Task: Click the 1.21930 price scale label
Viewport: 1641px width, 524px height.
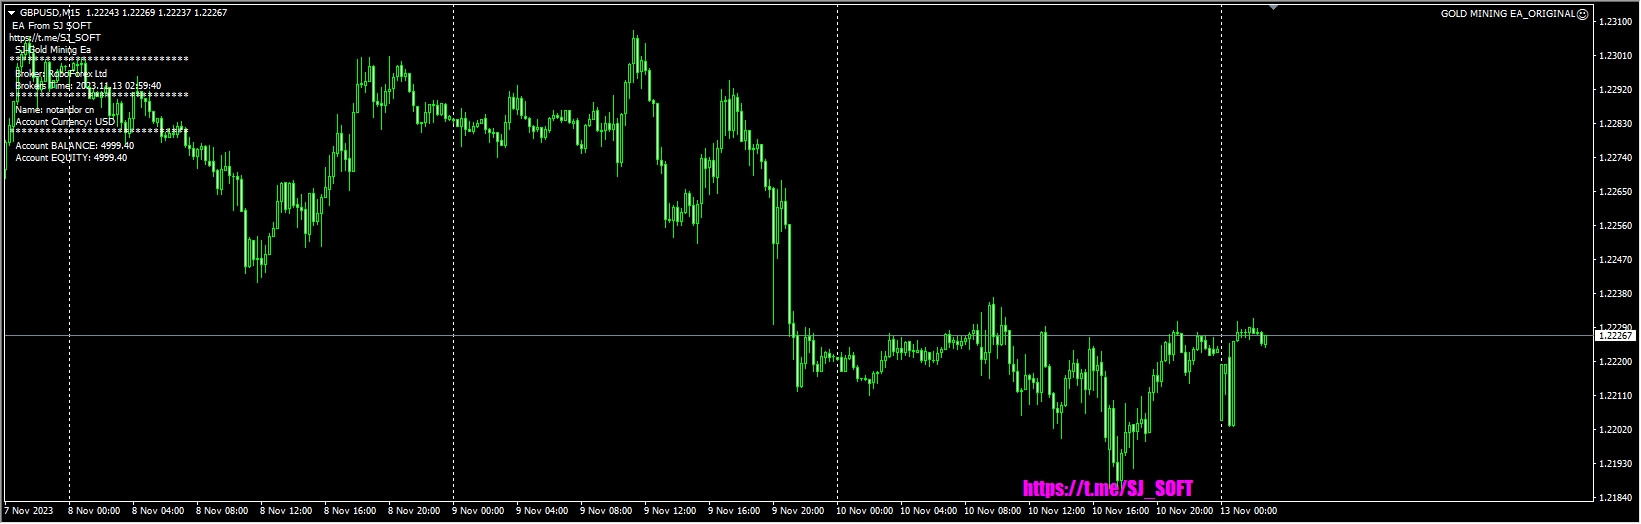Action: pos(1616,464)
